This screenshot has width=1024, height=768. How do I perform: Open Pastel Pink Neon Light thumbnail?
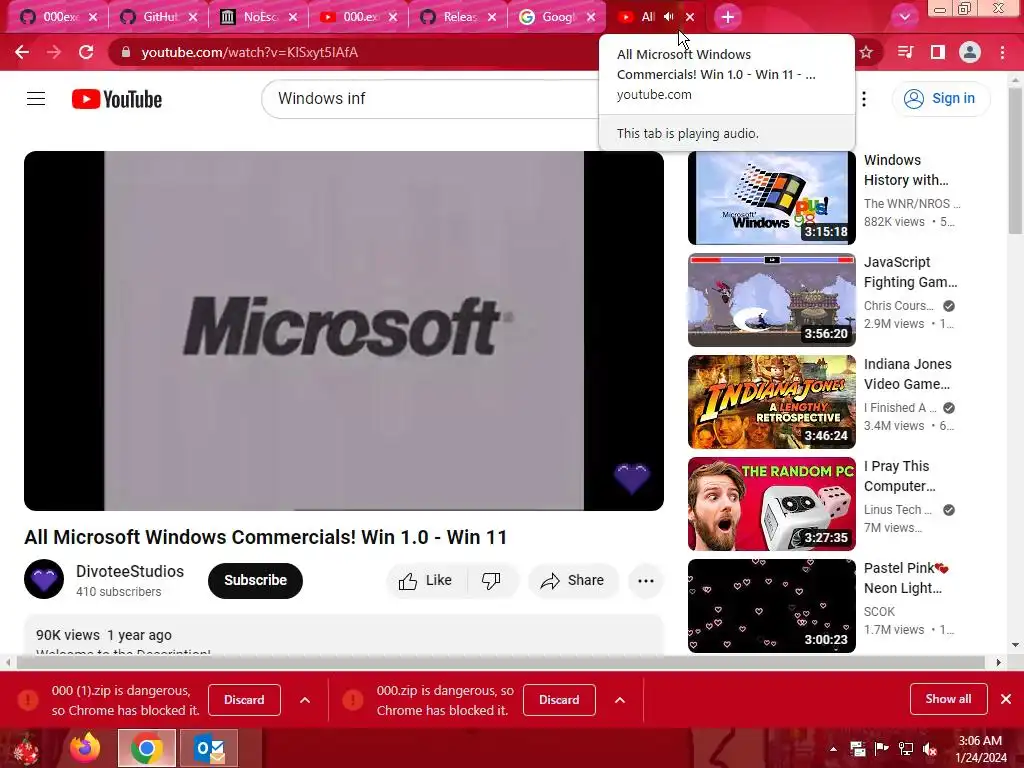tap(771, 605)
